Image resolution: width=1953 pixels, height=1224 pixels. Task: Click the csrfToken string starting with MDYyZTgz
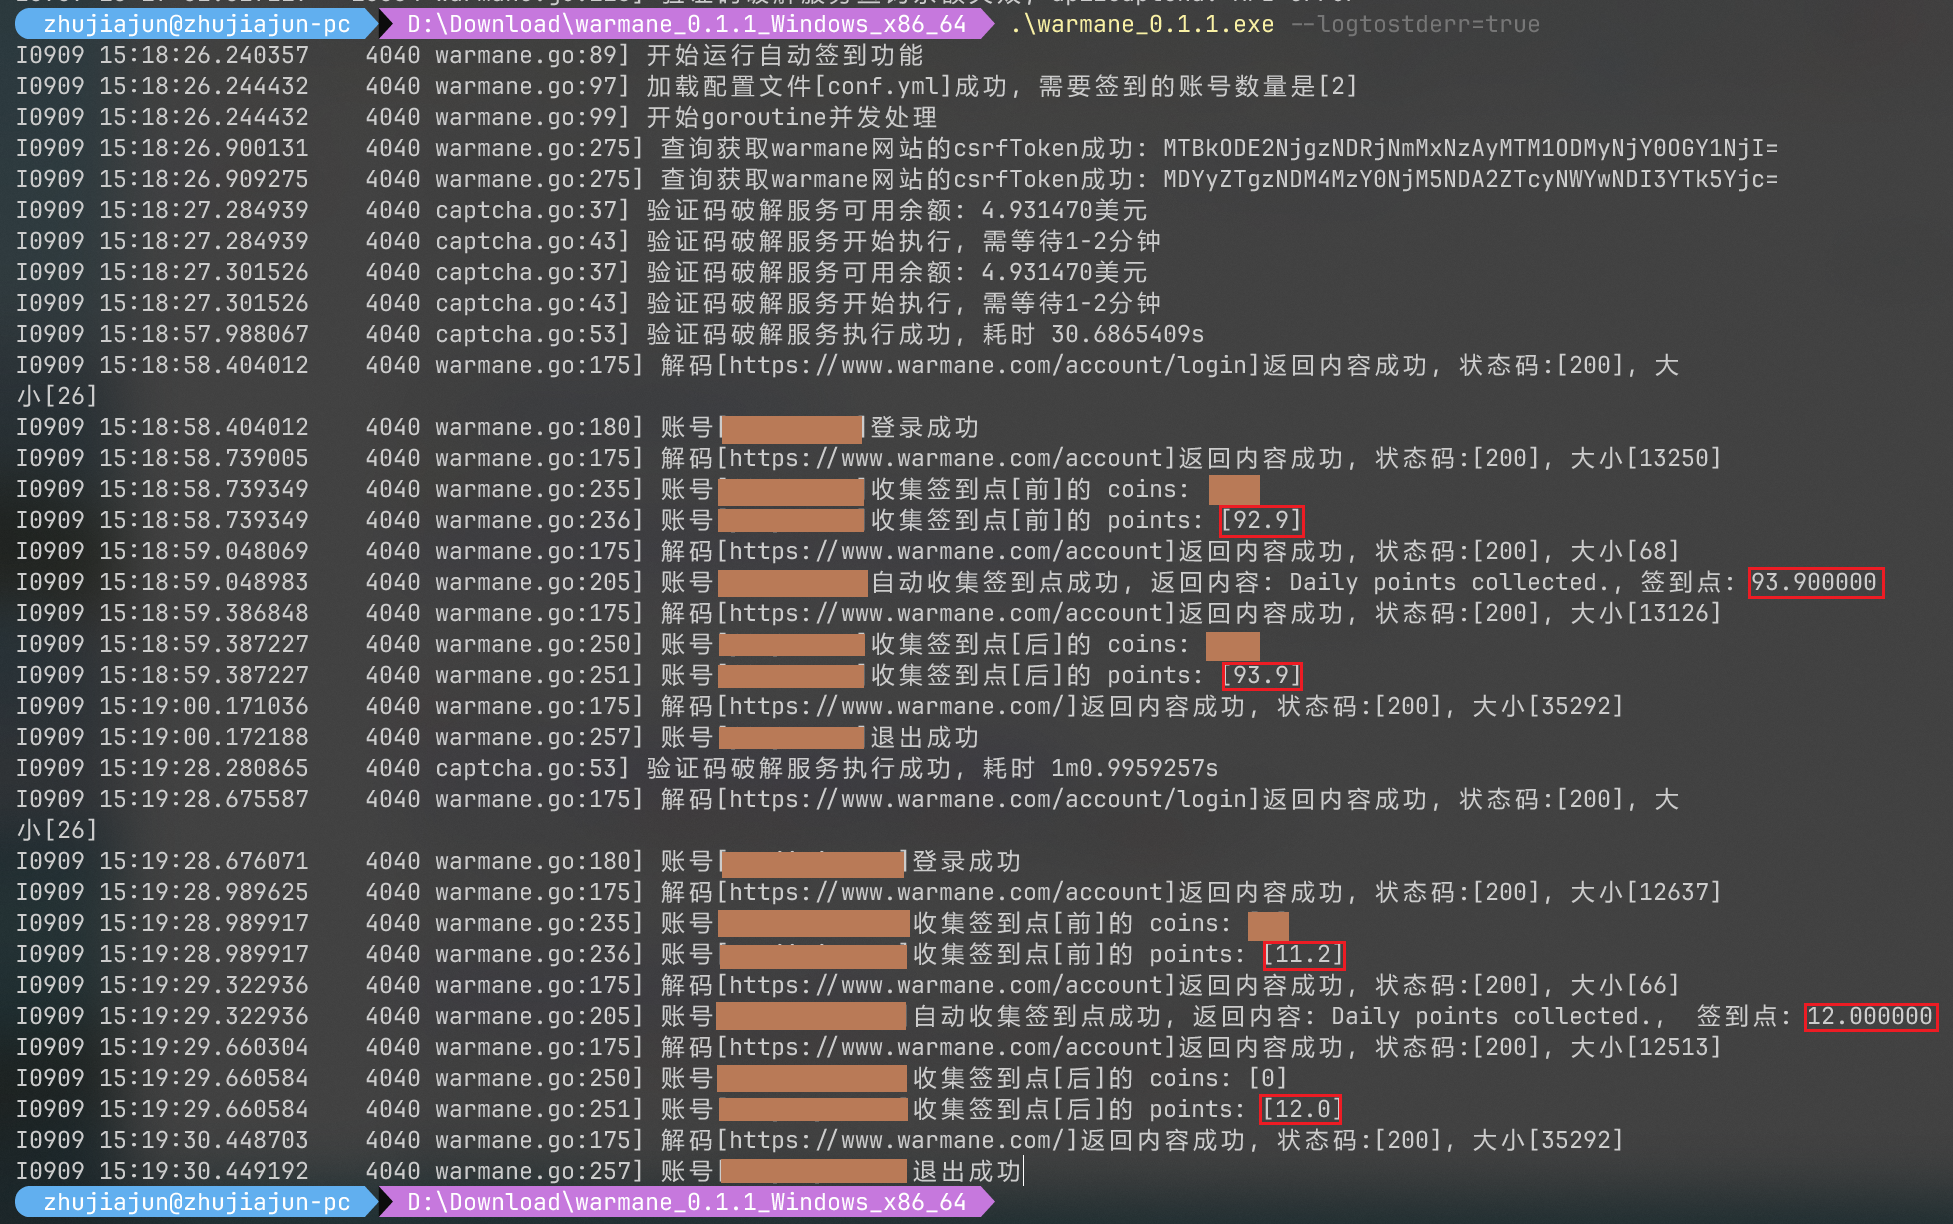1469,179
